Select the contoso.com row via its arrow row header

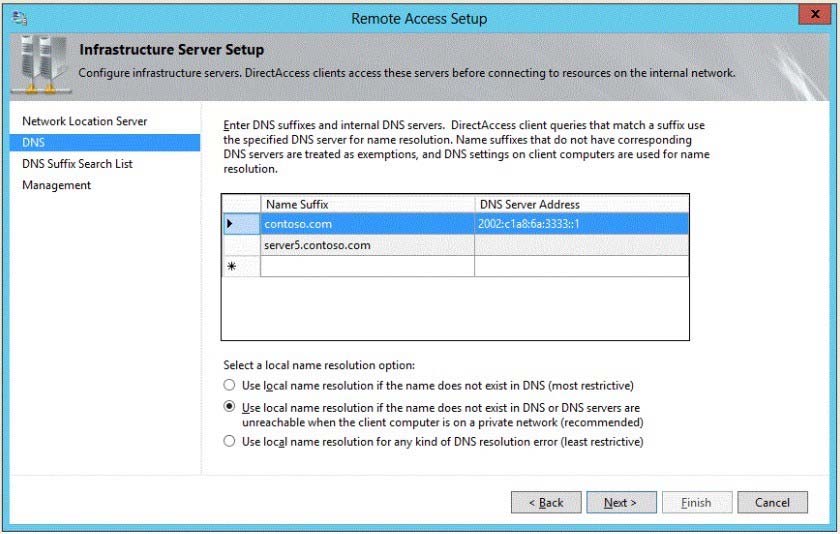click(241, 224)
